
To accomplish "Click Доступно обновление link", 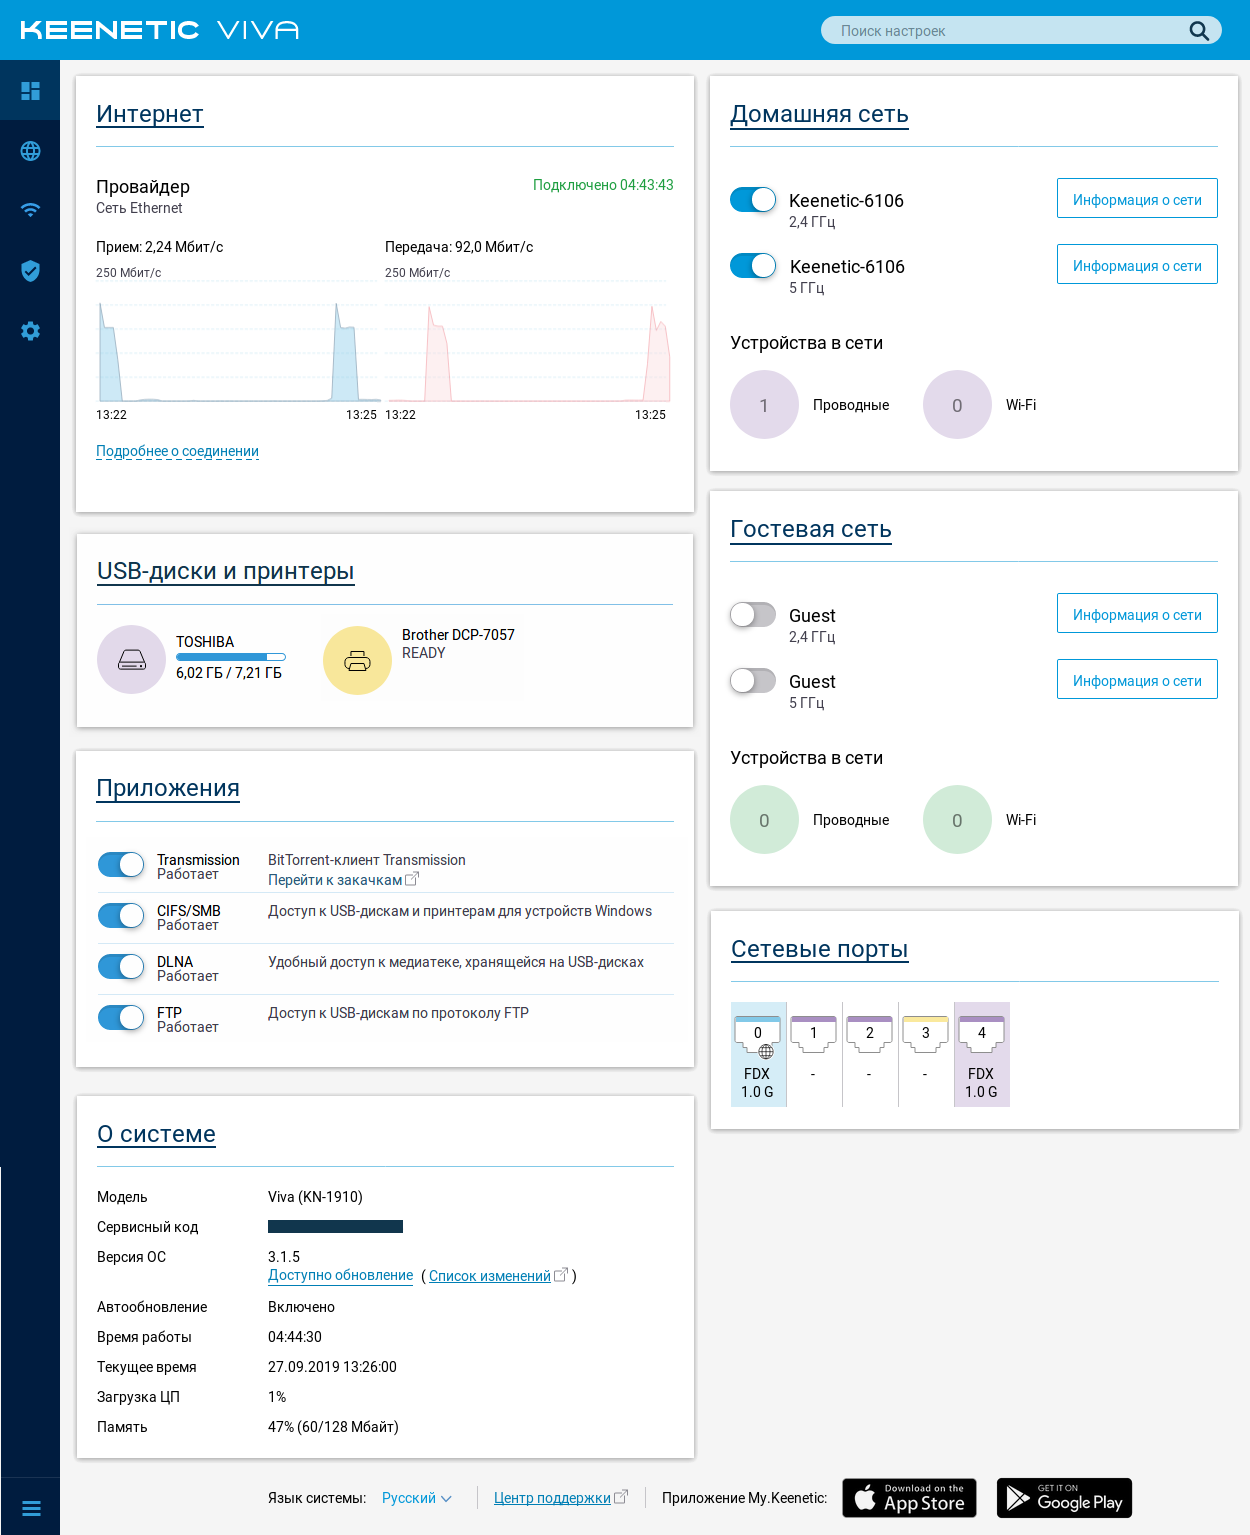I will coord(340,1275).
